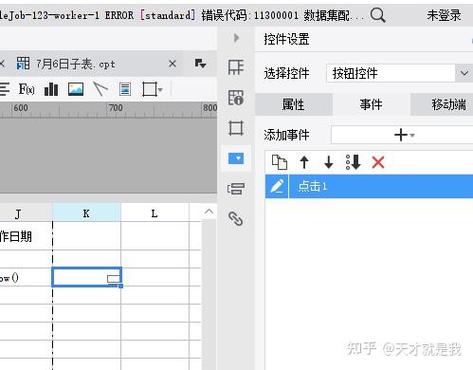Click the insert slope line icon

[100, 89]
